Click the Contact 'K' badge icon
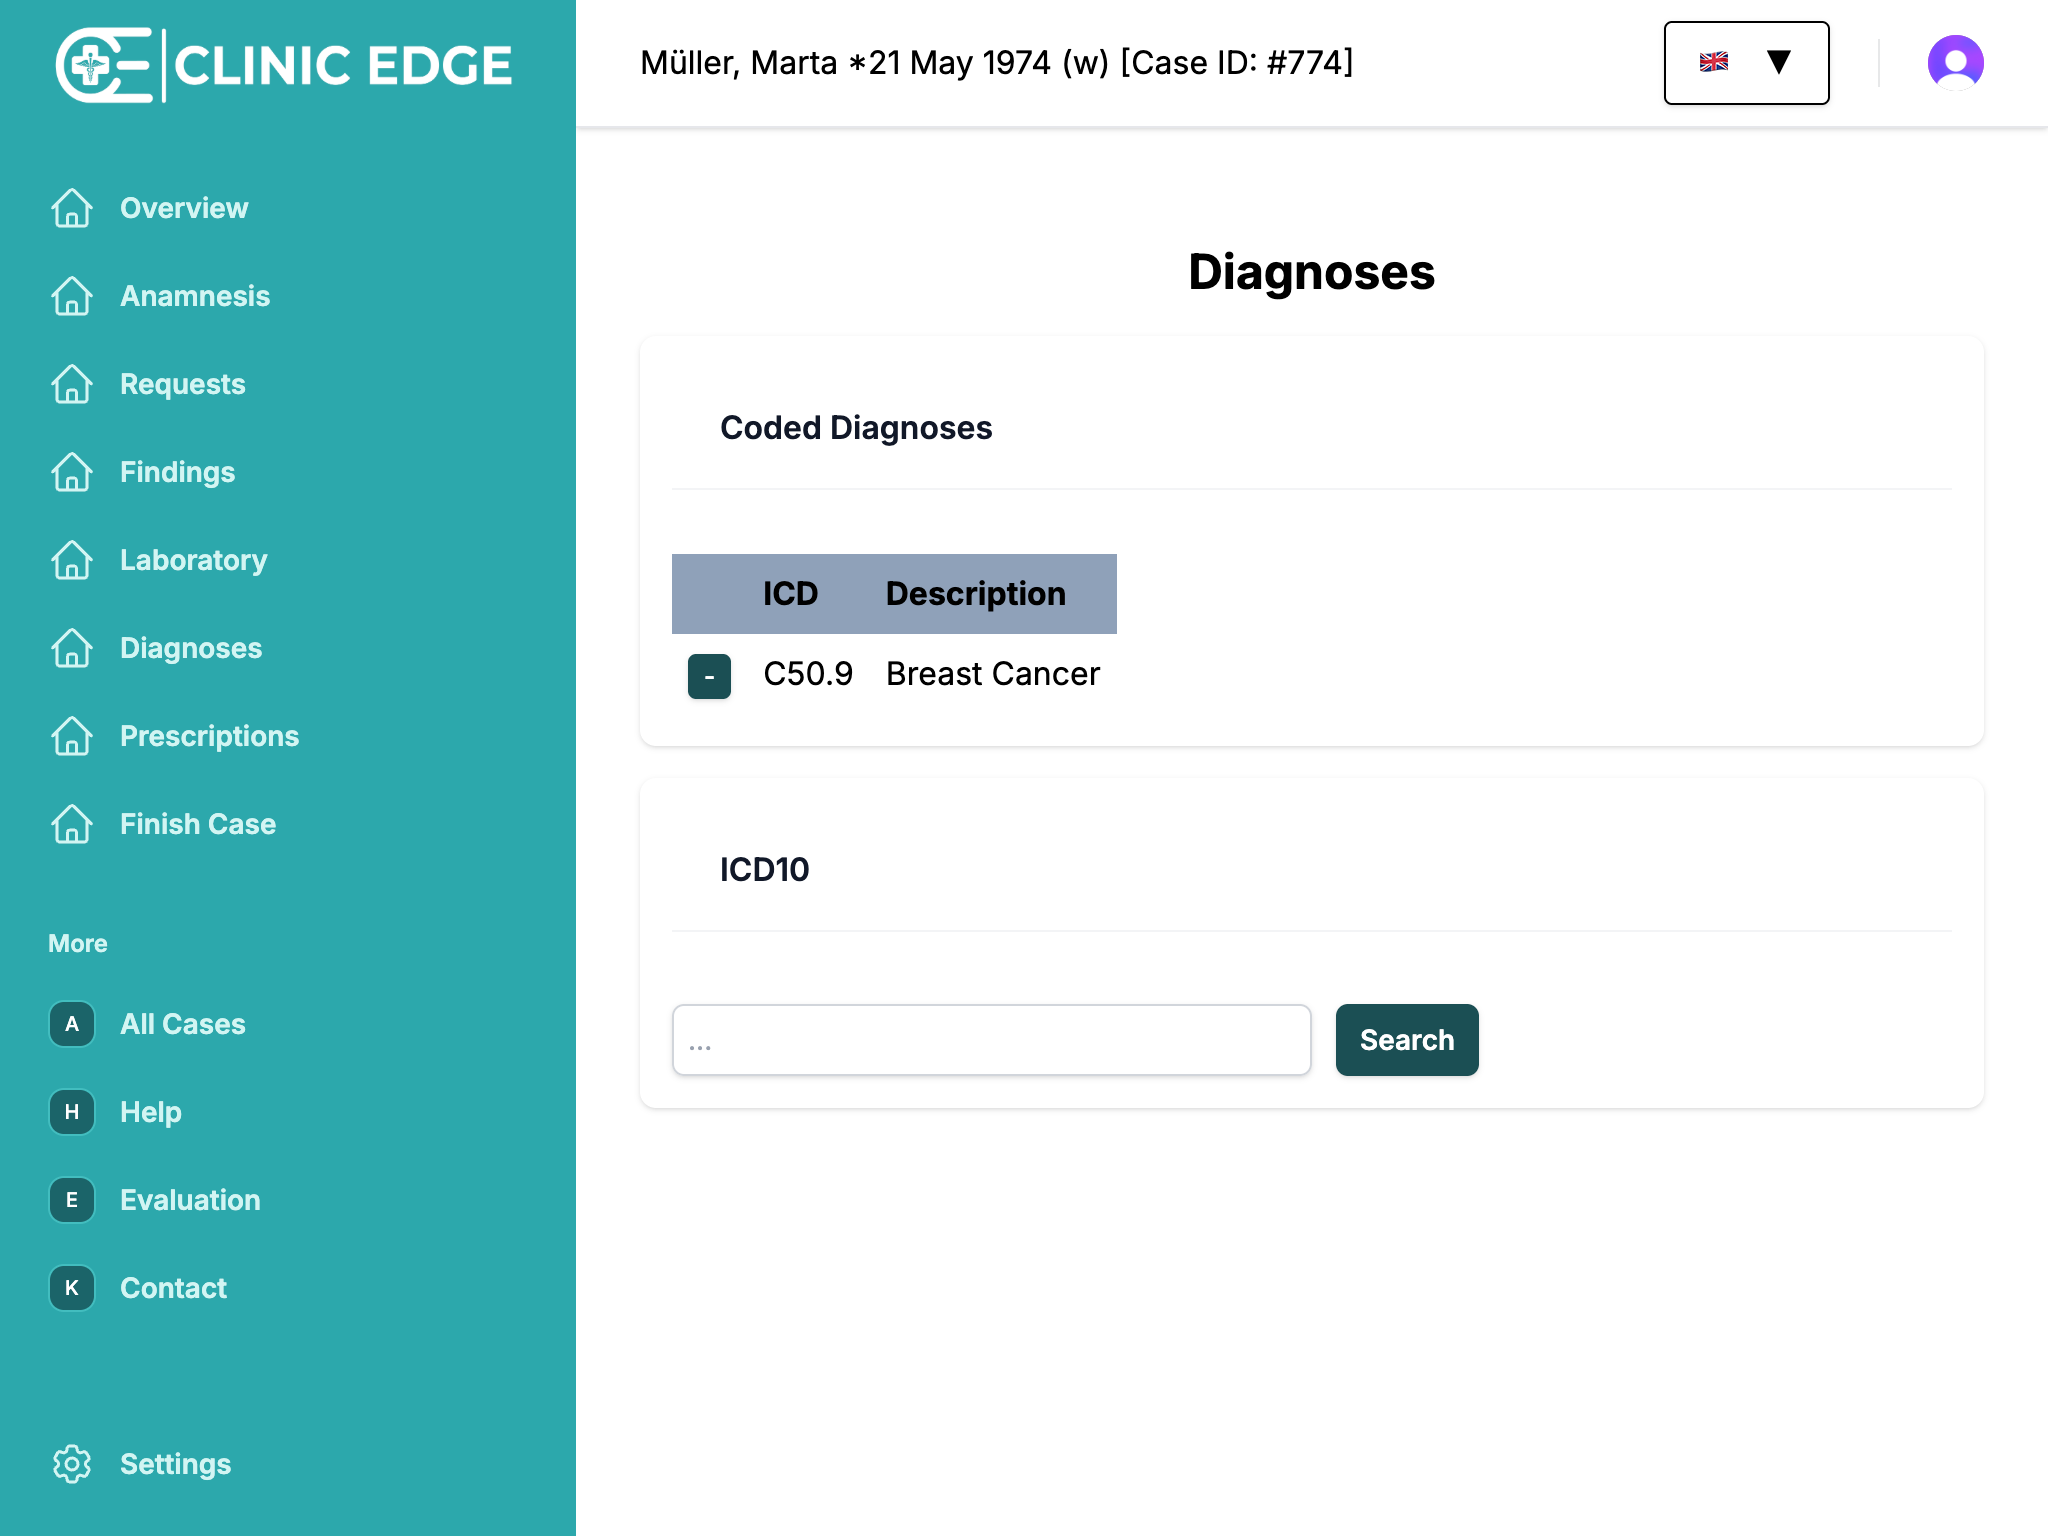Image resolution: width=2048 pixels, height=1536 pixels. [x=72, y=1288]
